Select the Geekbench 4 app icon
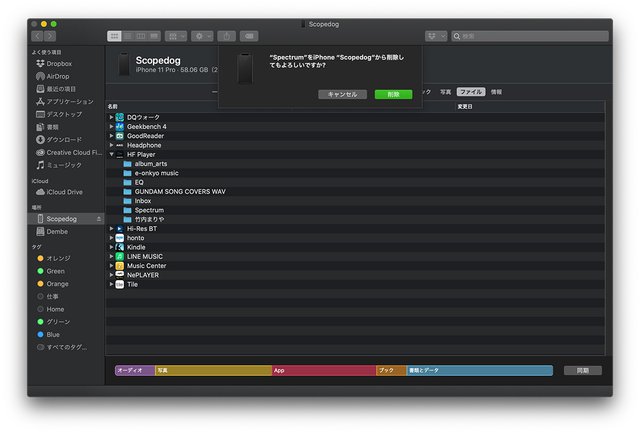 pyautogui.click(x=119, y=127)
